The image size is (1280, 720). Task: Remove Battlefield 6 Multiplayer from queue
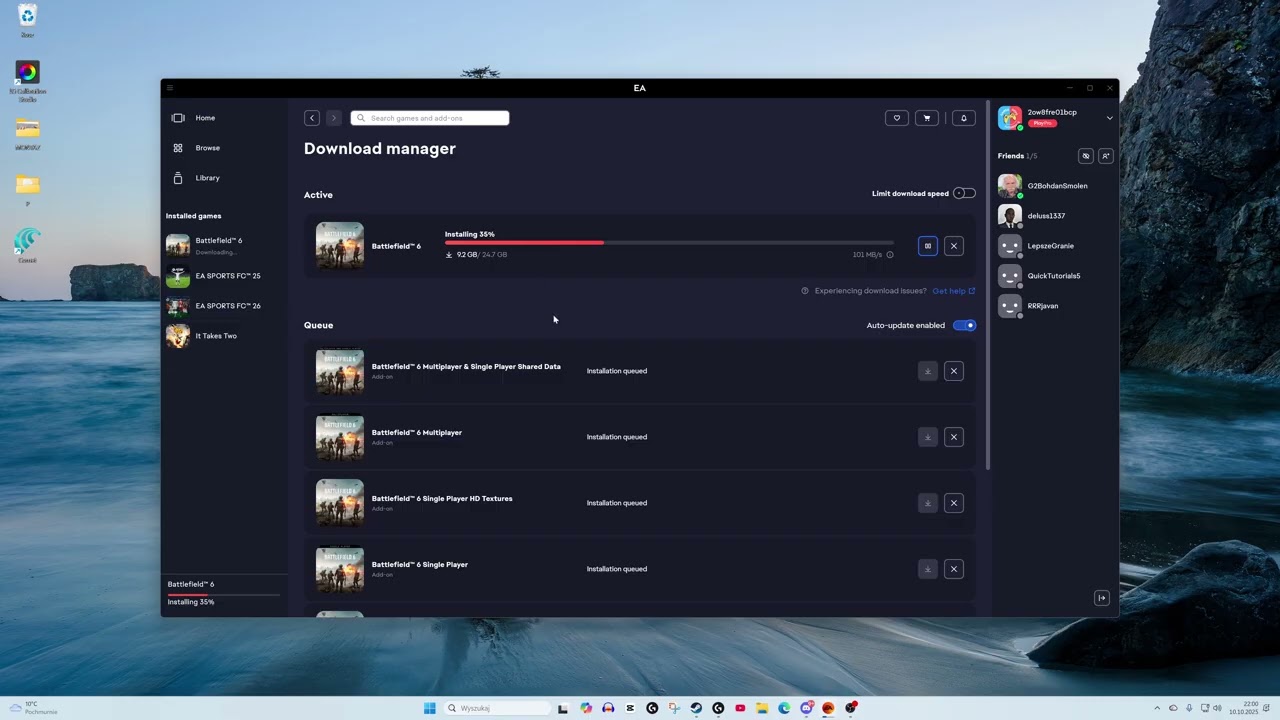click(x=954, y=437)
